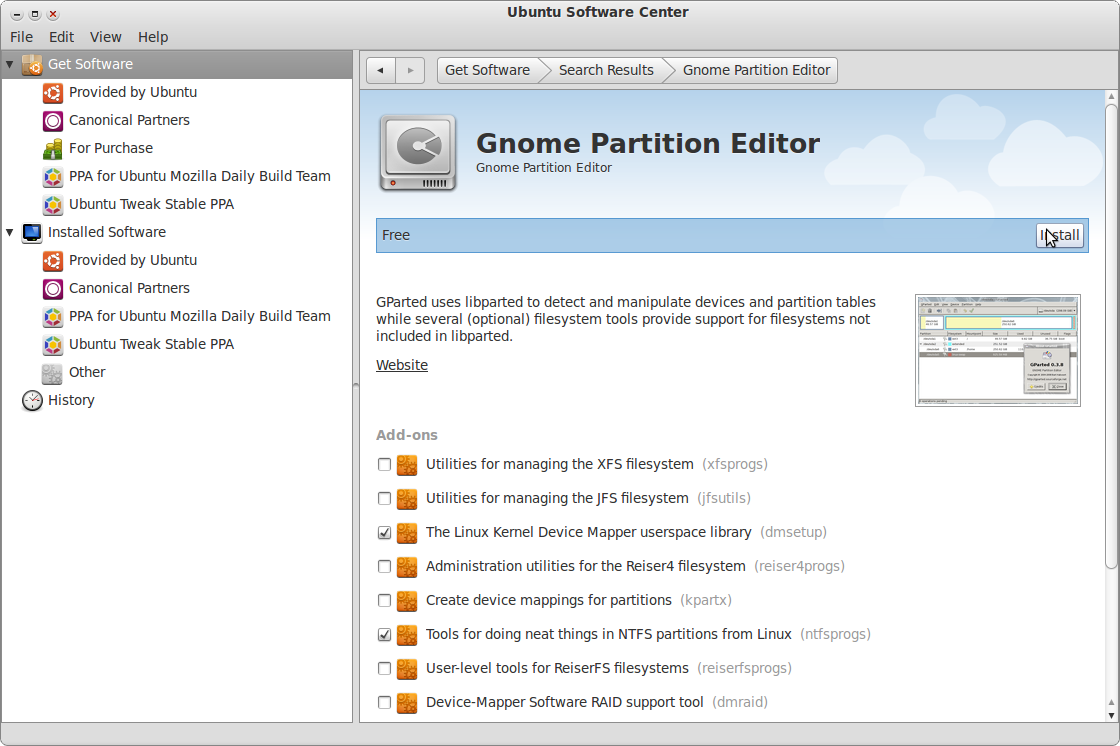Open the File menu
Screen dimensions: 1120x746
(x=21, y=37)
